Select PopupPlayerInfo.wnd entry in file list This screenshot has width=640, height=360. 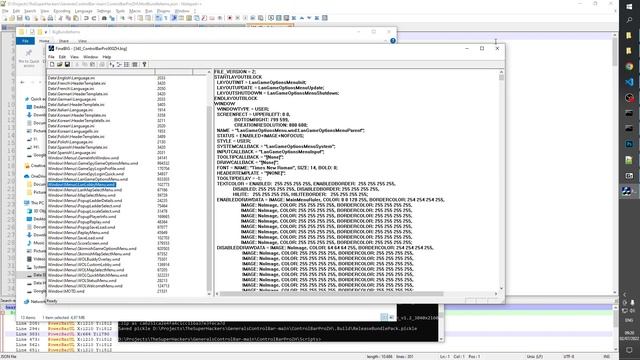82,216
